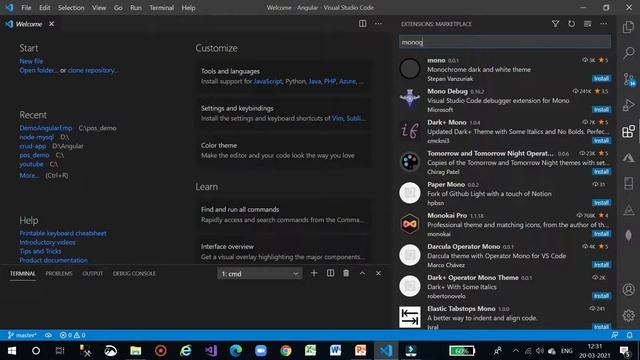This screenshot has width=640, height=360.
Task: Close the terminal panel
Action: tap(378, 273)
